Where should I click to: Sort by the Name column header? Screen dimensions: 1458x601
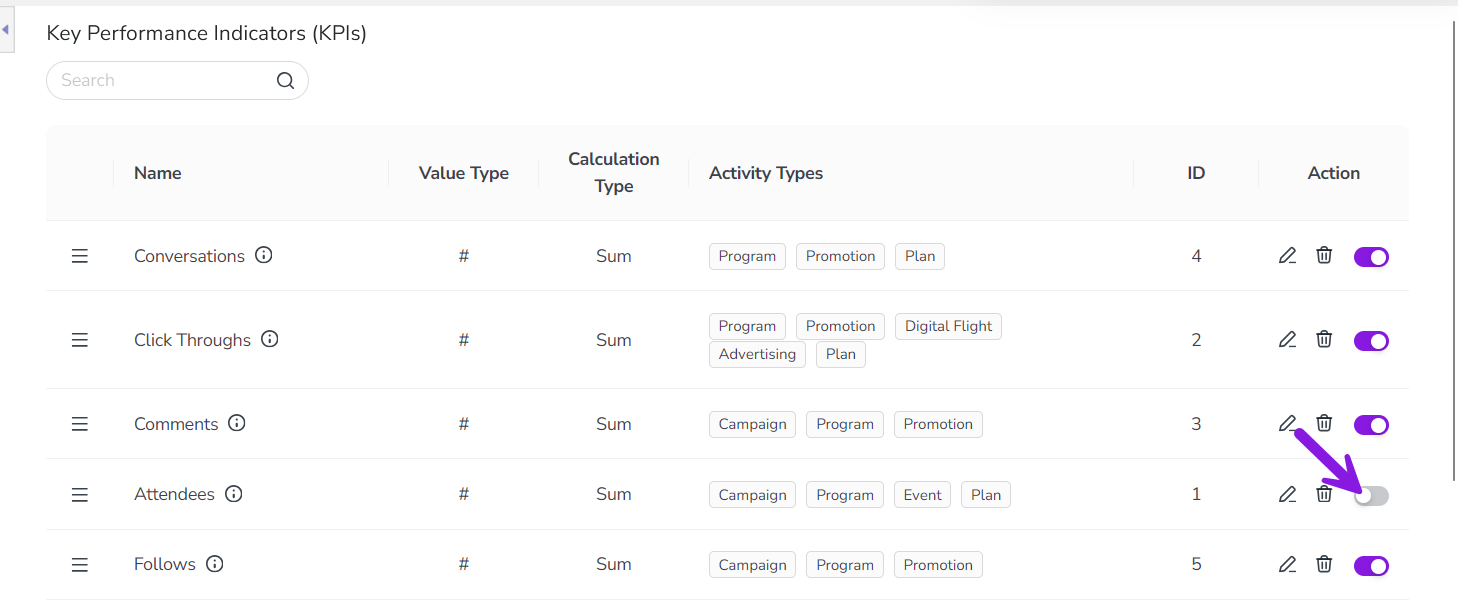click(x=158, y=173)
